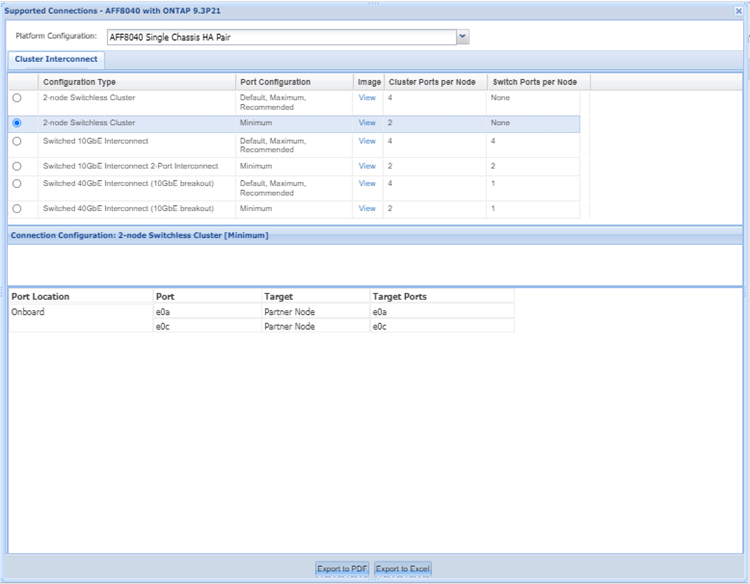Click View link for Switched 10GbE 2-Port row
Viewport: 750px width, 584px height.
[x=367, y=166]
